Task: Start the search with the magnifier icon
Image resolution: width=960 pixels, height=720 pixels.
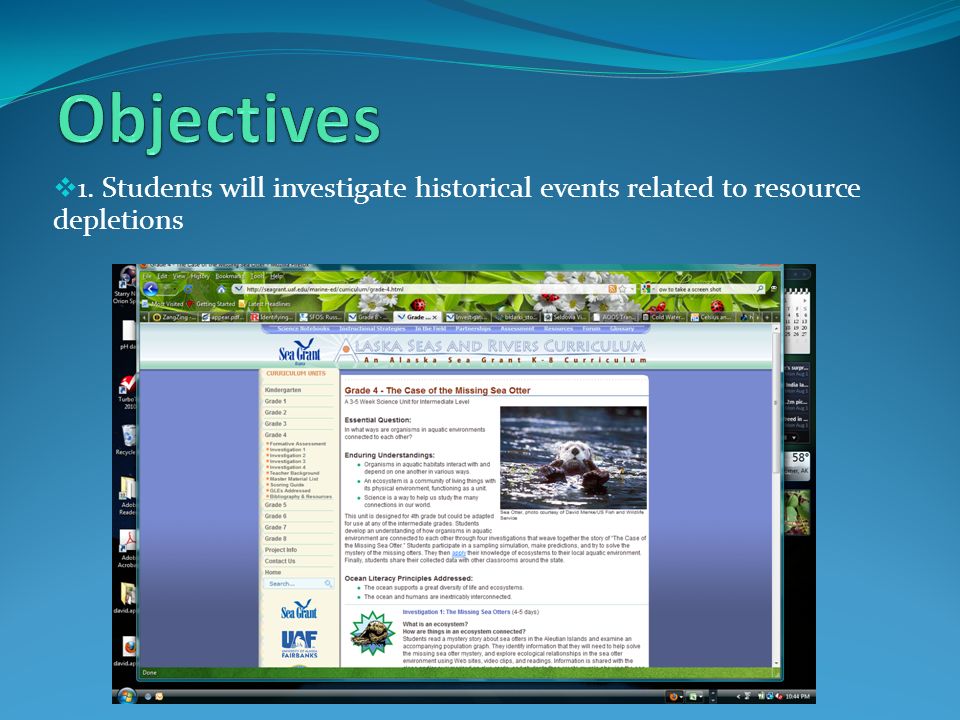Action: click(x=760, y=289)
